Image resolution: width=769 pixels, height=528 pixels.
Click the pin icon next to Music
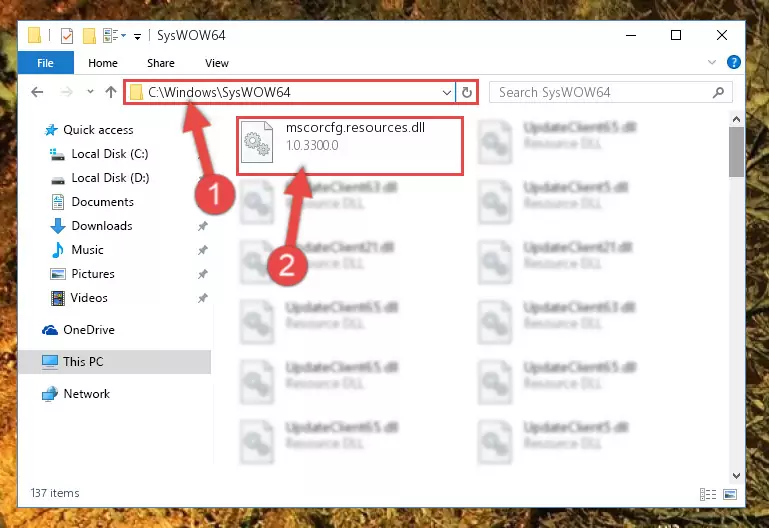(x=203, y=250)
